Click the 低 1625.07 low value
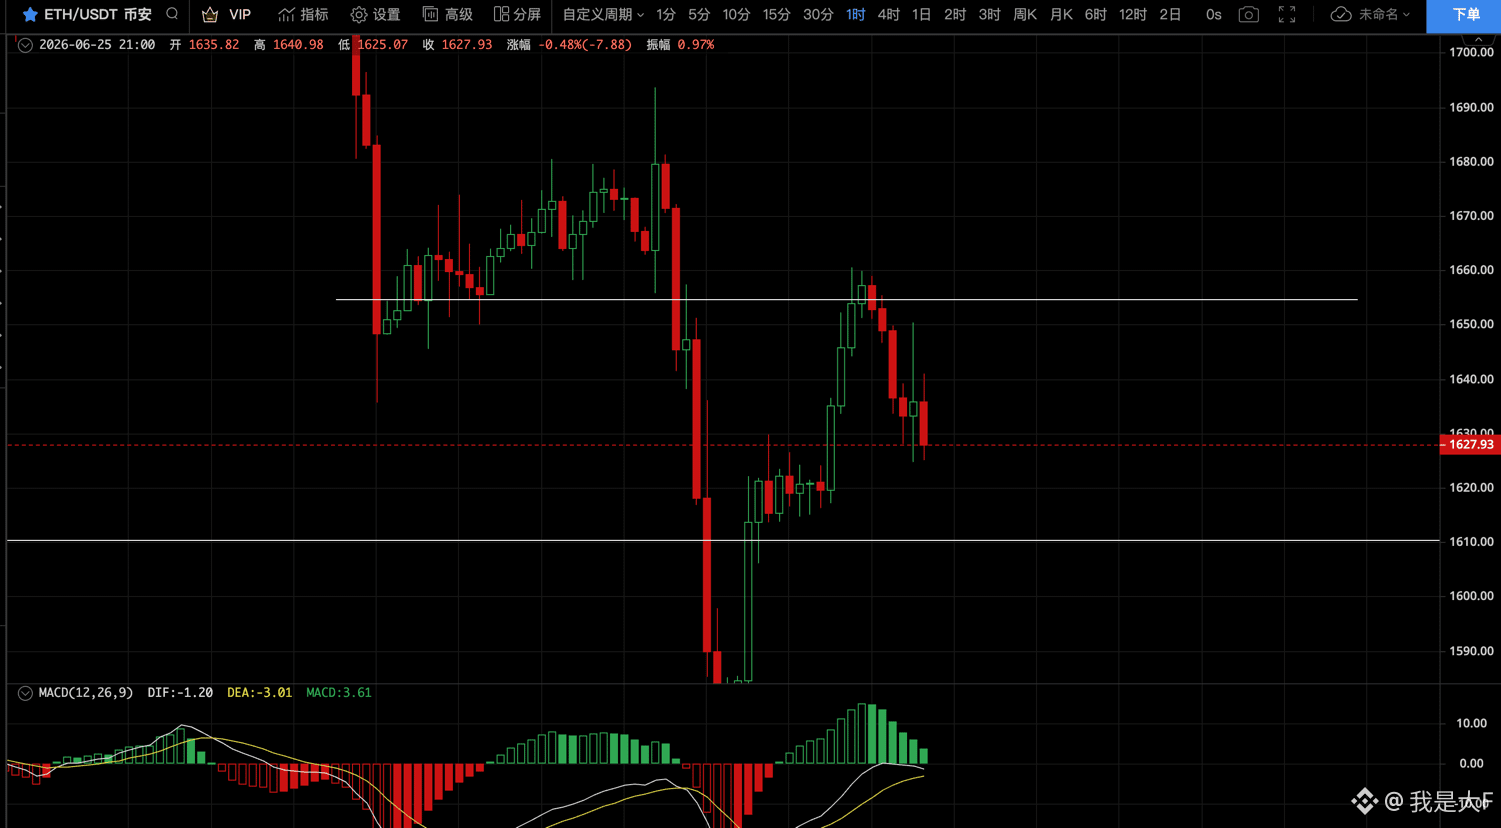1501x828 pixels. [372, 45]
